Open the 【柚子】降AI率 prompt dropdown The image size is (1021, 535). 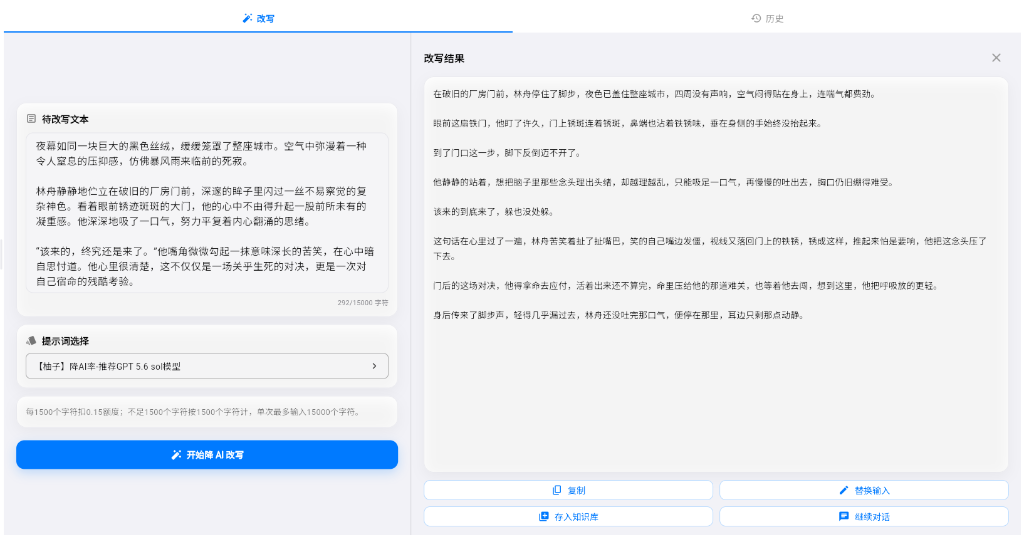(207, 366)
